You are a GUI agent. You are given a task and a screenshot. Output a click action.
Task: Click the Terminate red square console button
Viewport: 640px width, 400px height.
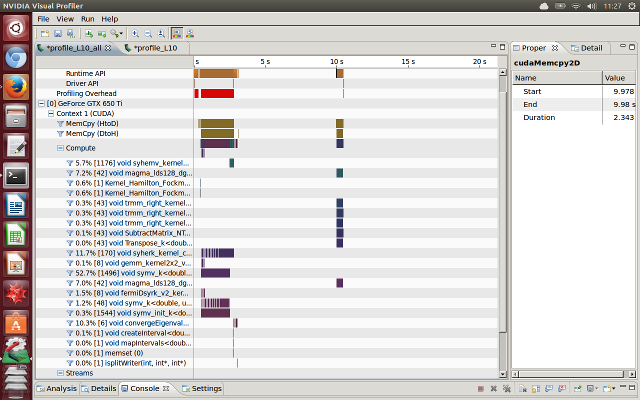coord(481,389)
